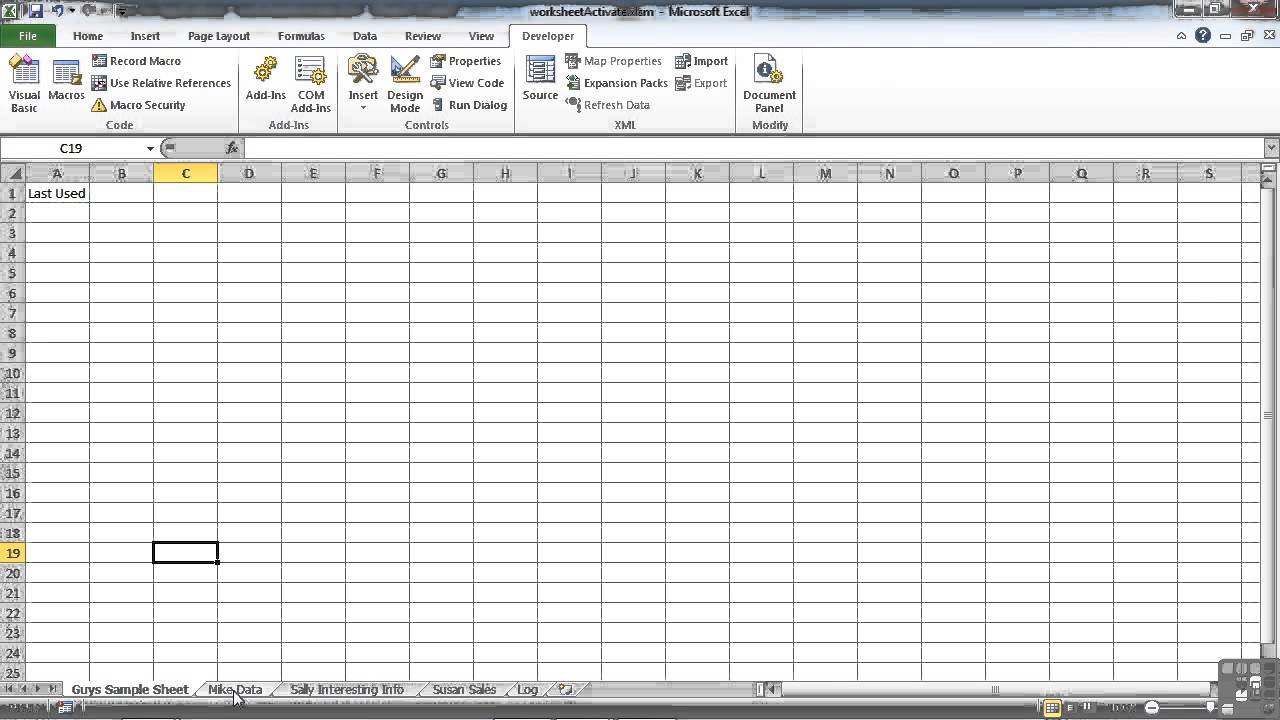
Task: Click the Name Box showing C19
Action: [x=71, y=148]
